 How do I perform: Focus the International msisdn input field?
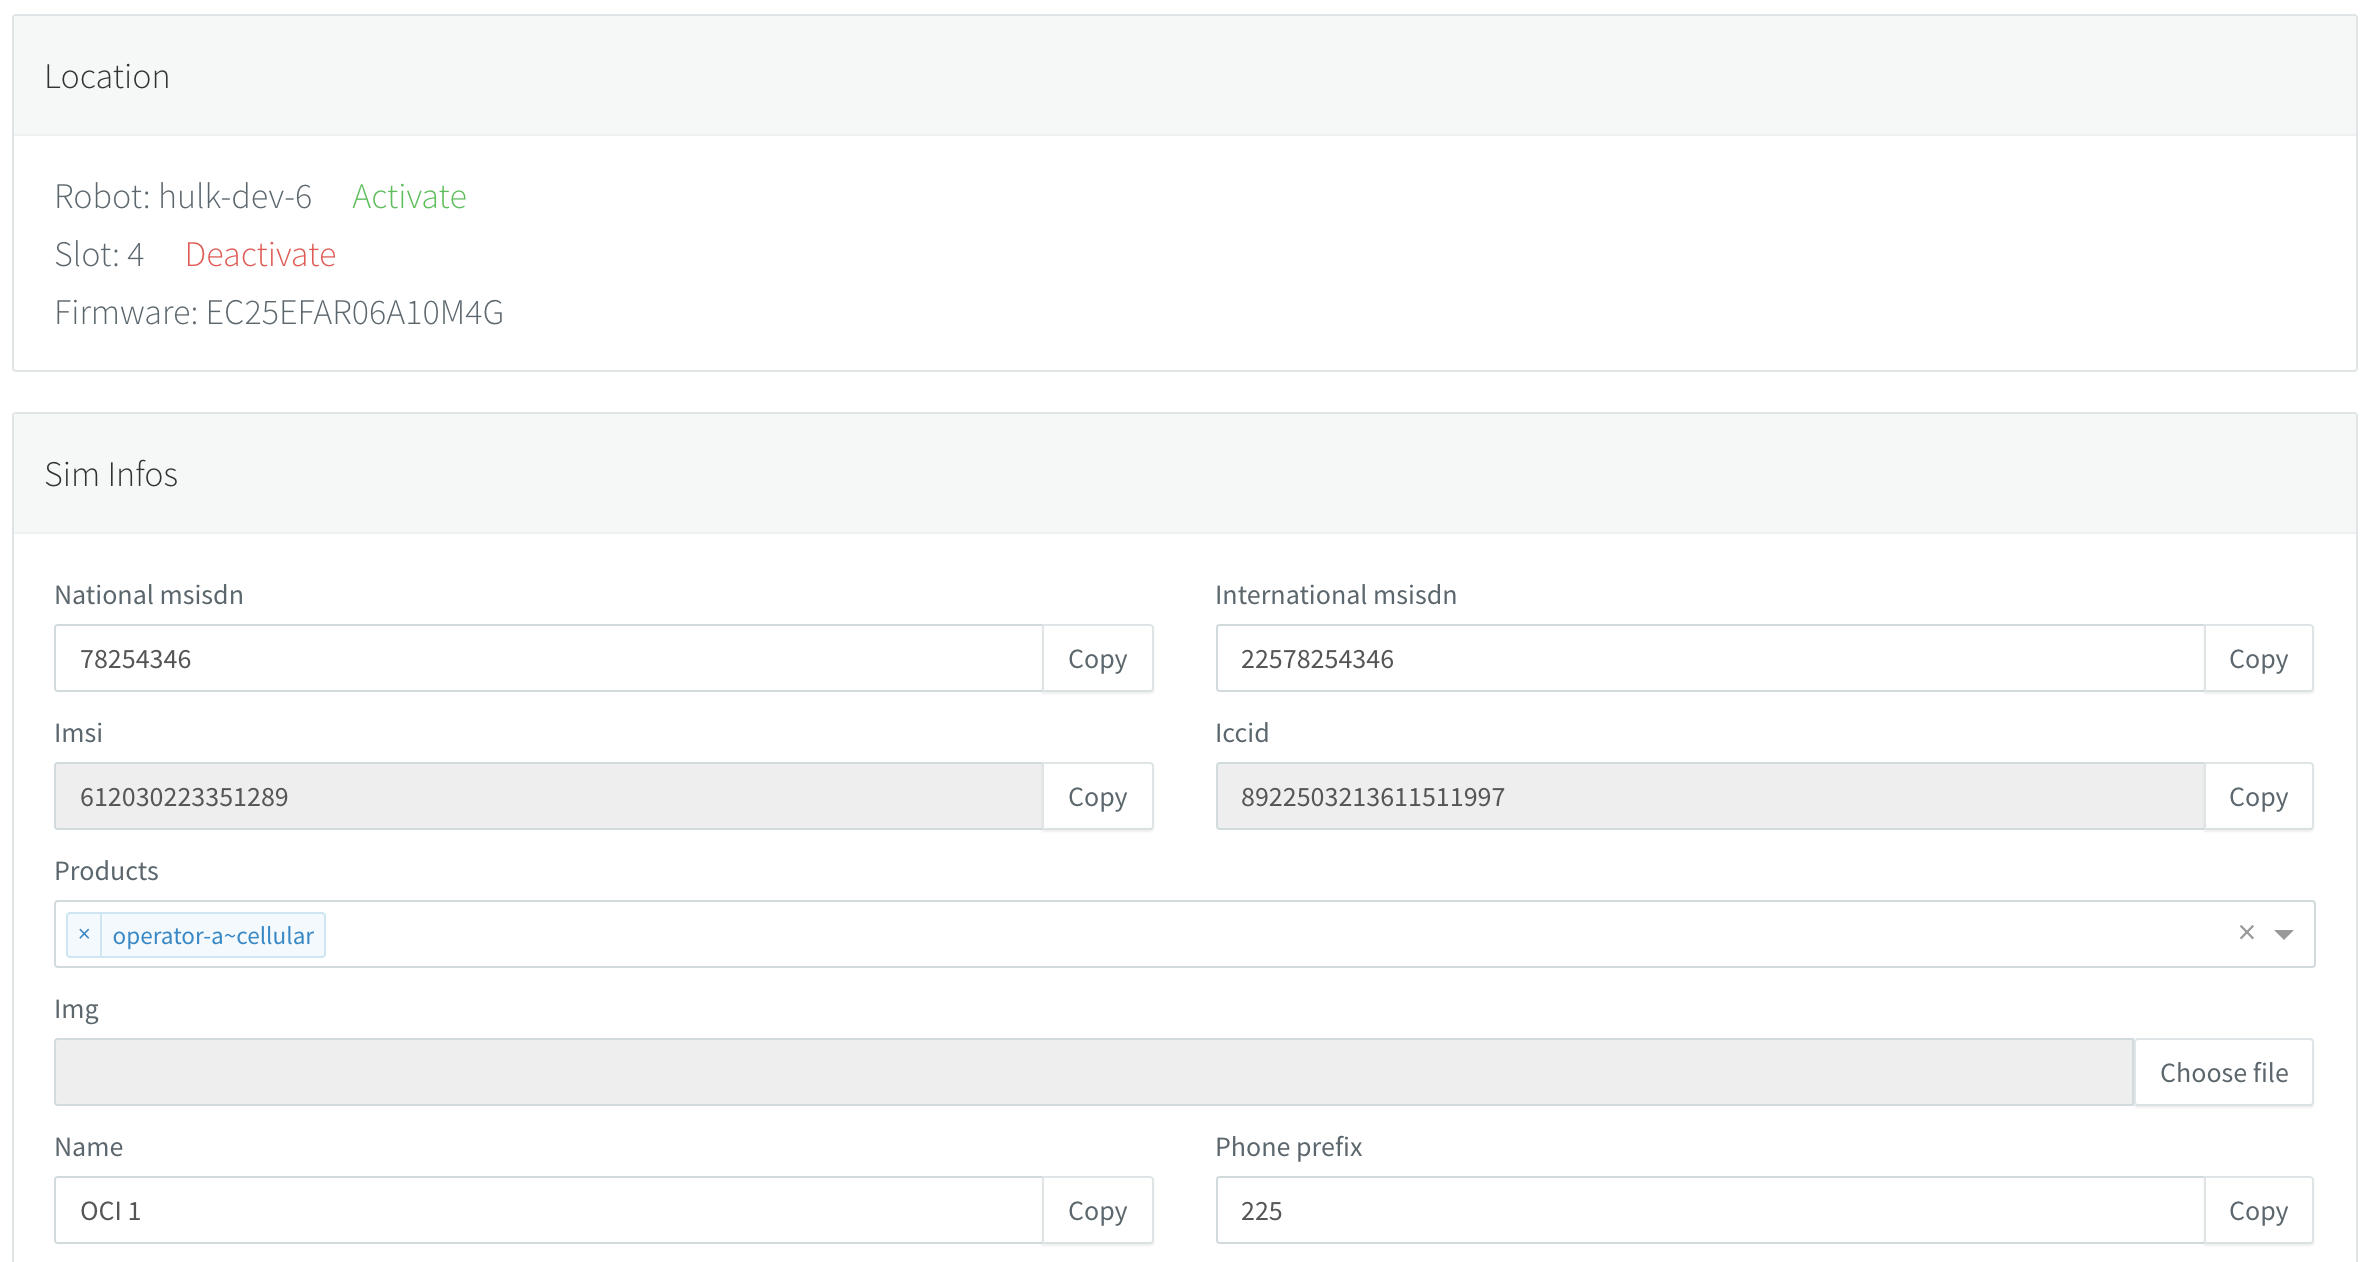click(1710, 658)
